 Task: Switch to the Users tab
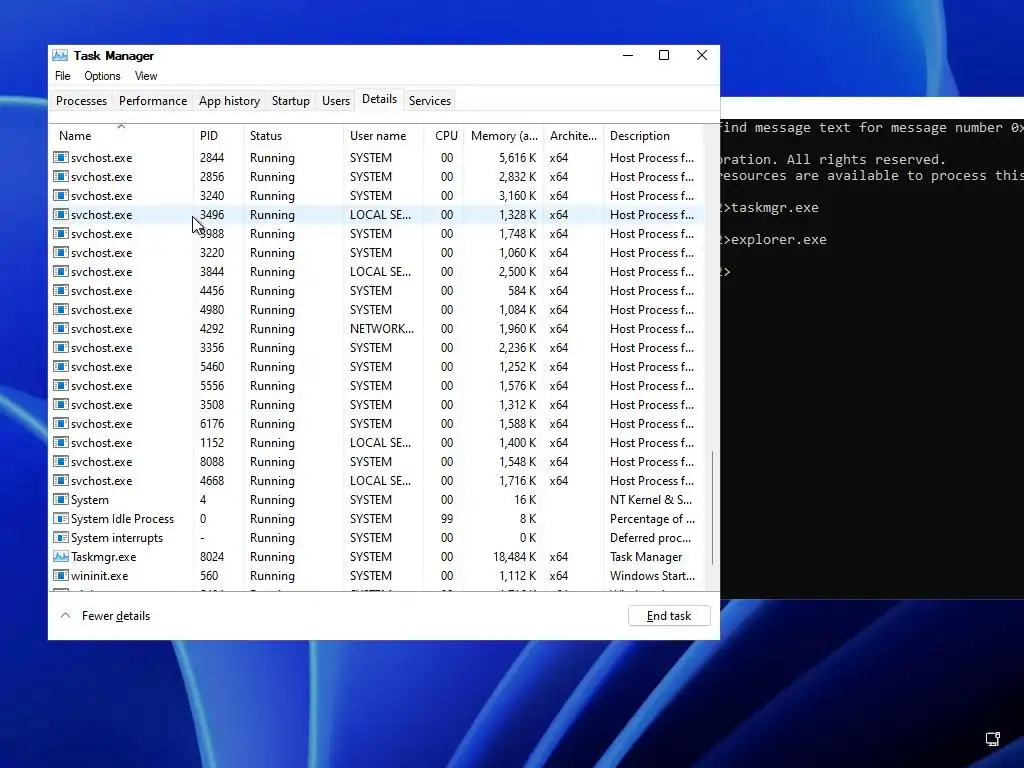336,101
